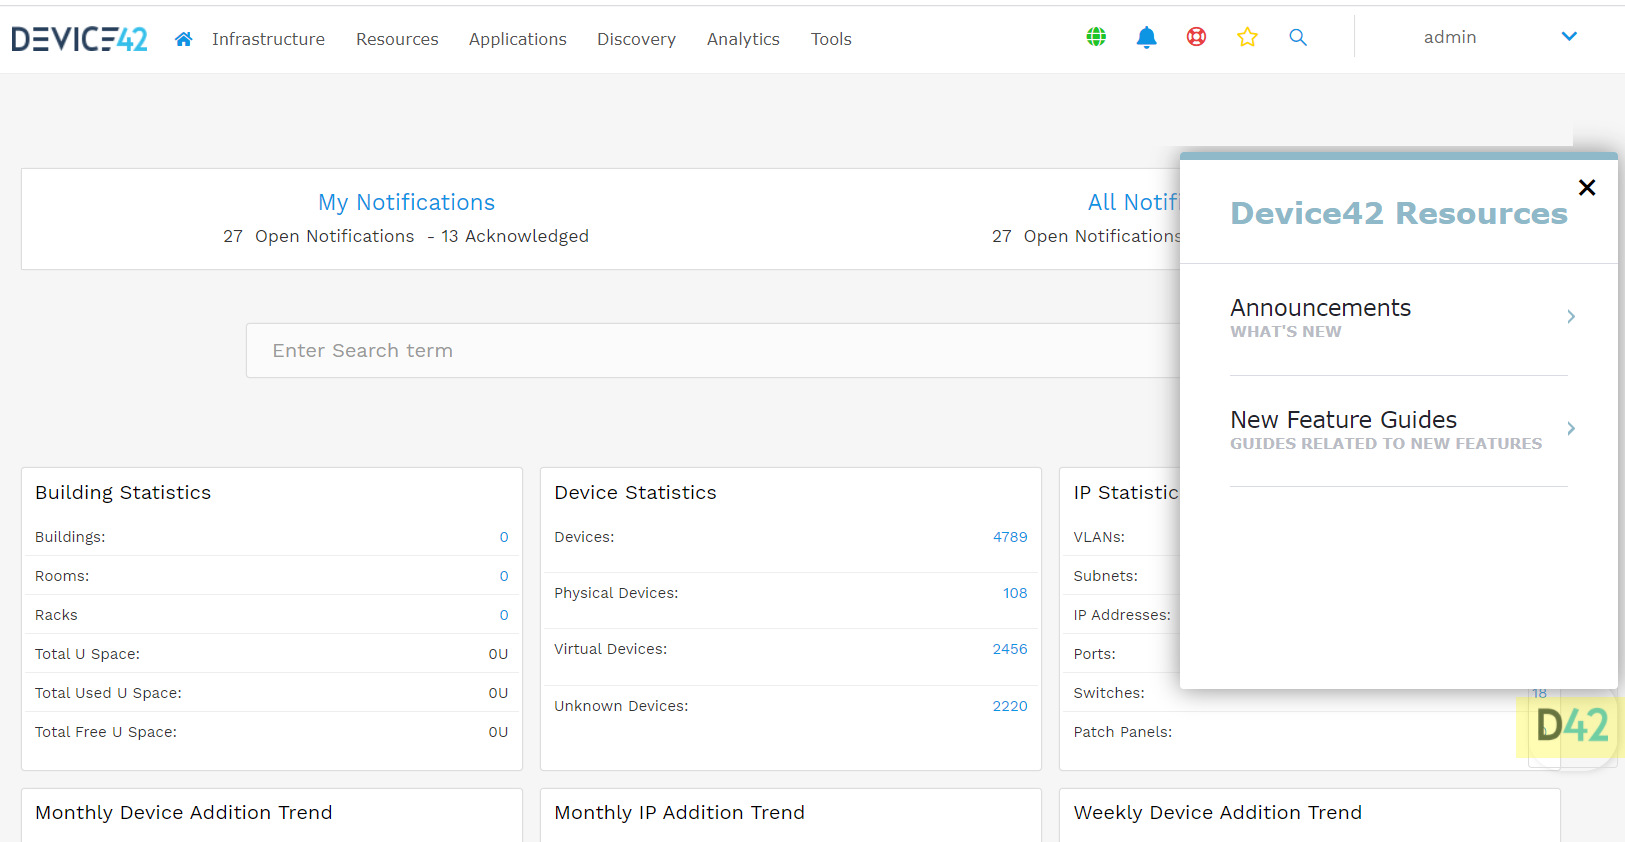Viewport: 1625px width, 842px height.
Task: Go to home via house icon
Action: 183,39
